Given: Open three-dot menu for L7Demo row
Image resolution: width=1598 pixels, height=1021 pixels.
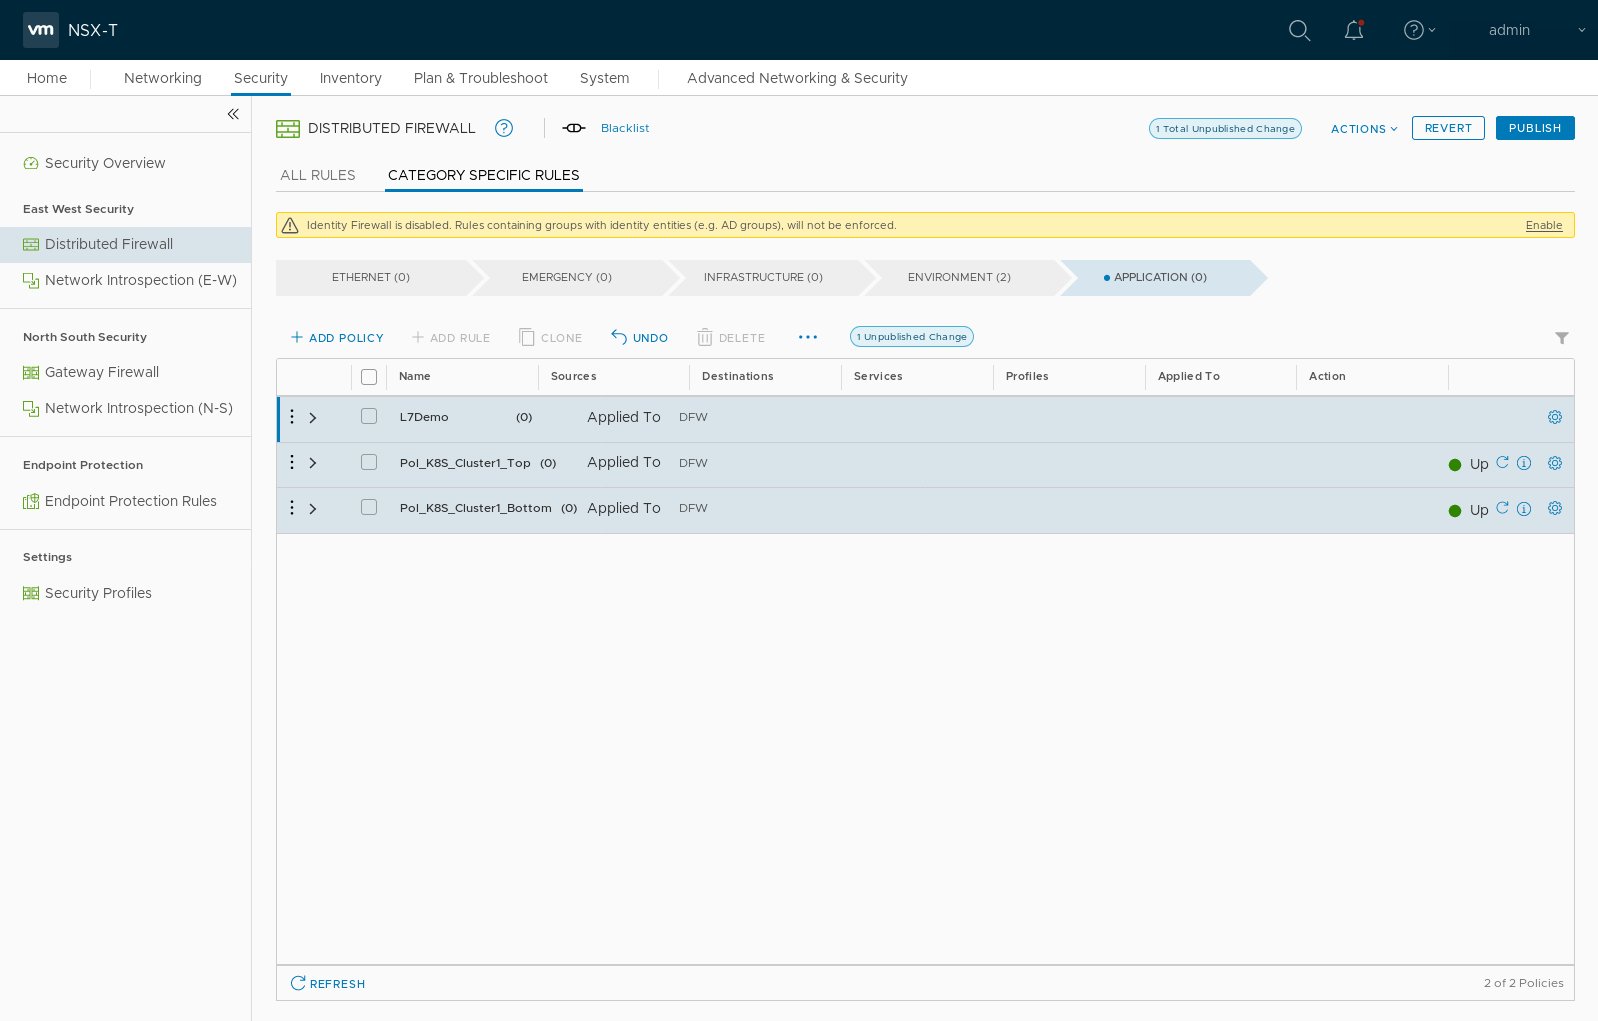Looking at the screenshot, I should 292,417.
